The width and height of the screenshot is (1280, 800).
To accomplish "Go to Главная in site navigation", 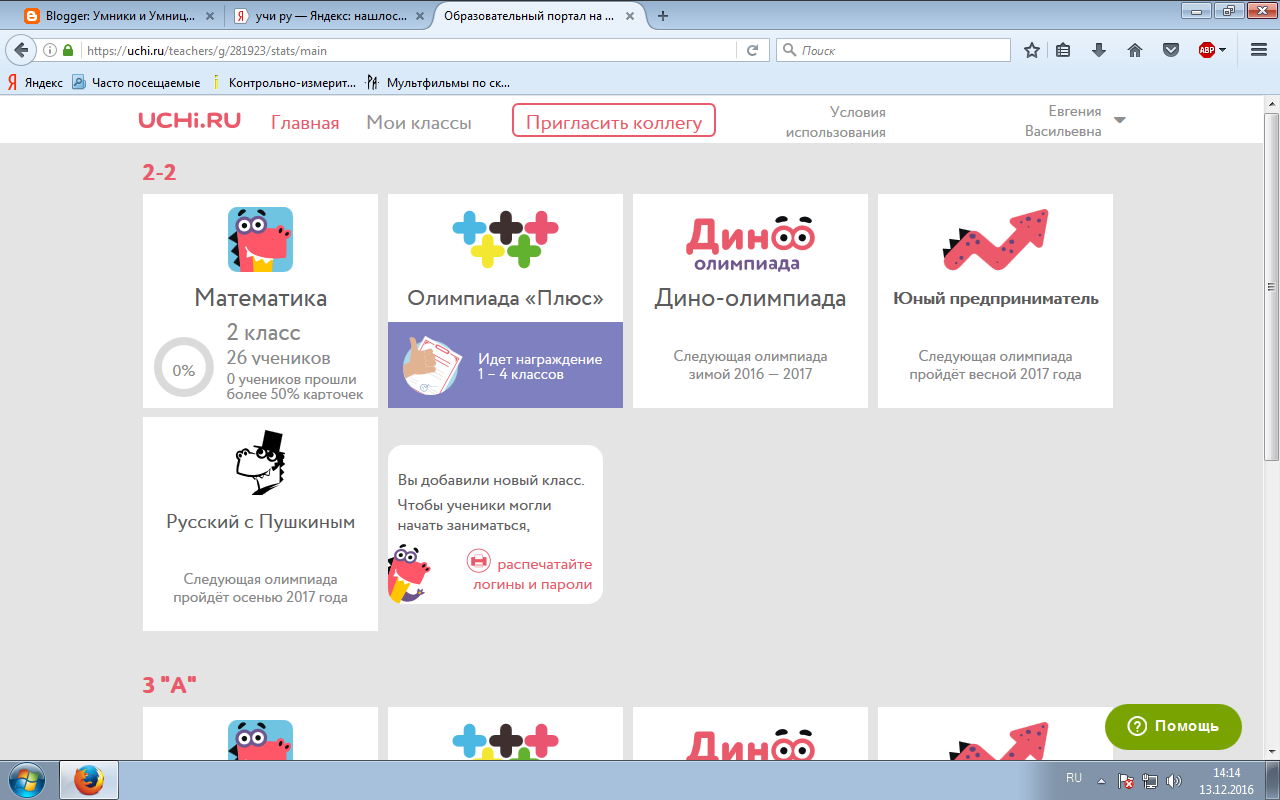I will (x=305, y=123).
